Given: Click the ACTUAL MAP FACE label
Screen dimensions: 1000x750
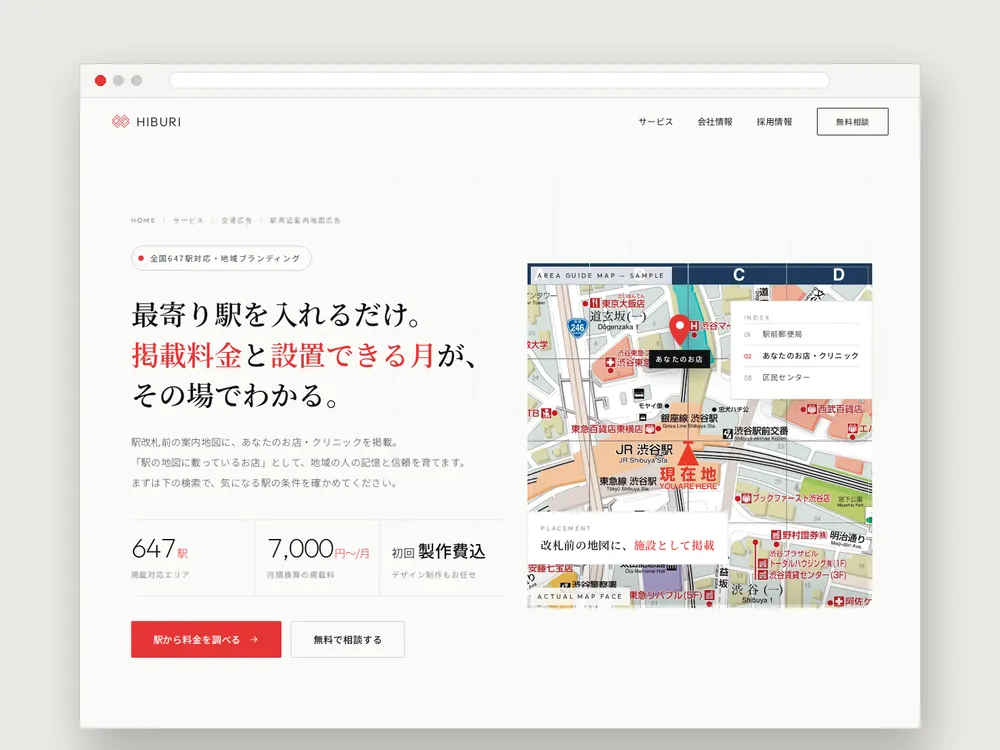Looking at the screenshot, I should (579, 596).
